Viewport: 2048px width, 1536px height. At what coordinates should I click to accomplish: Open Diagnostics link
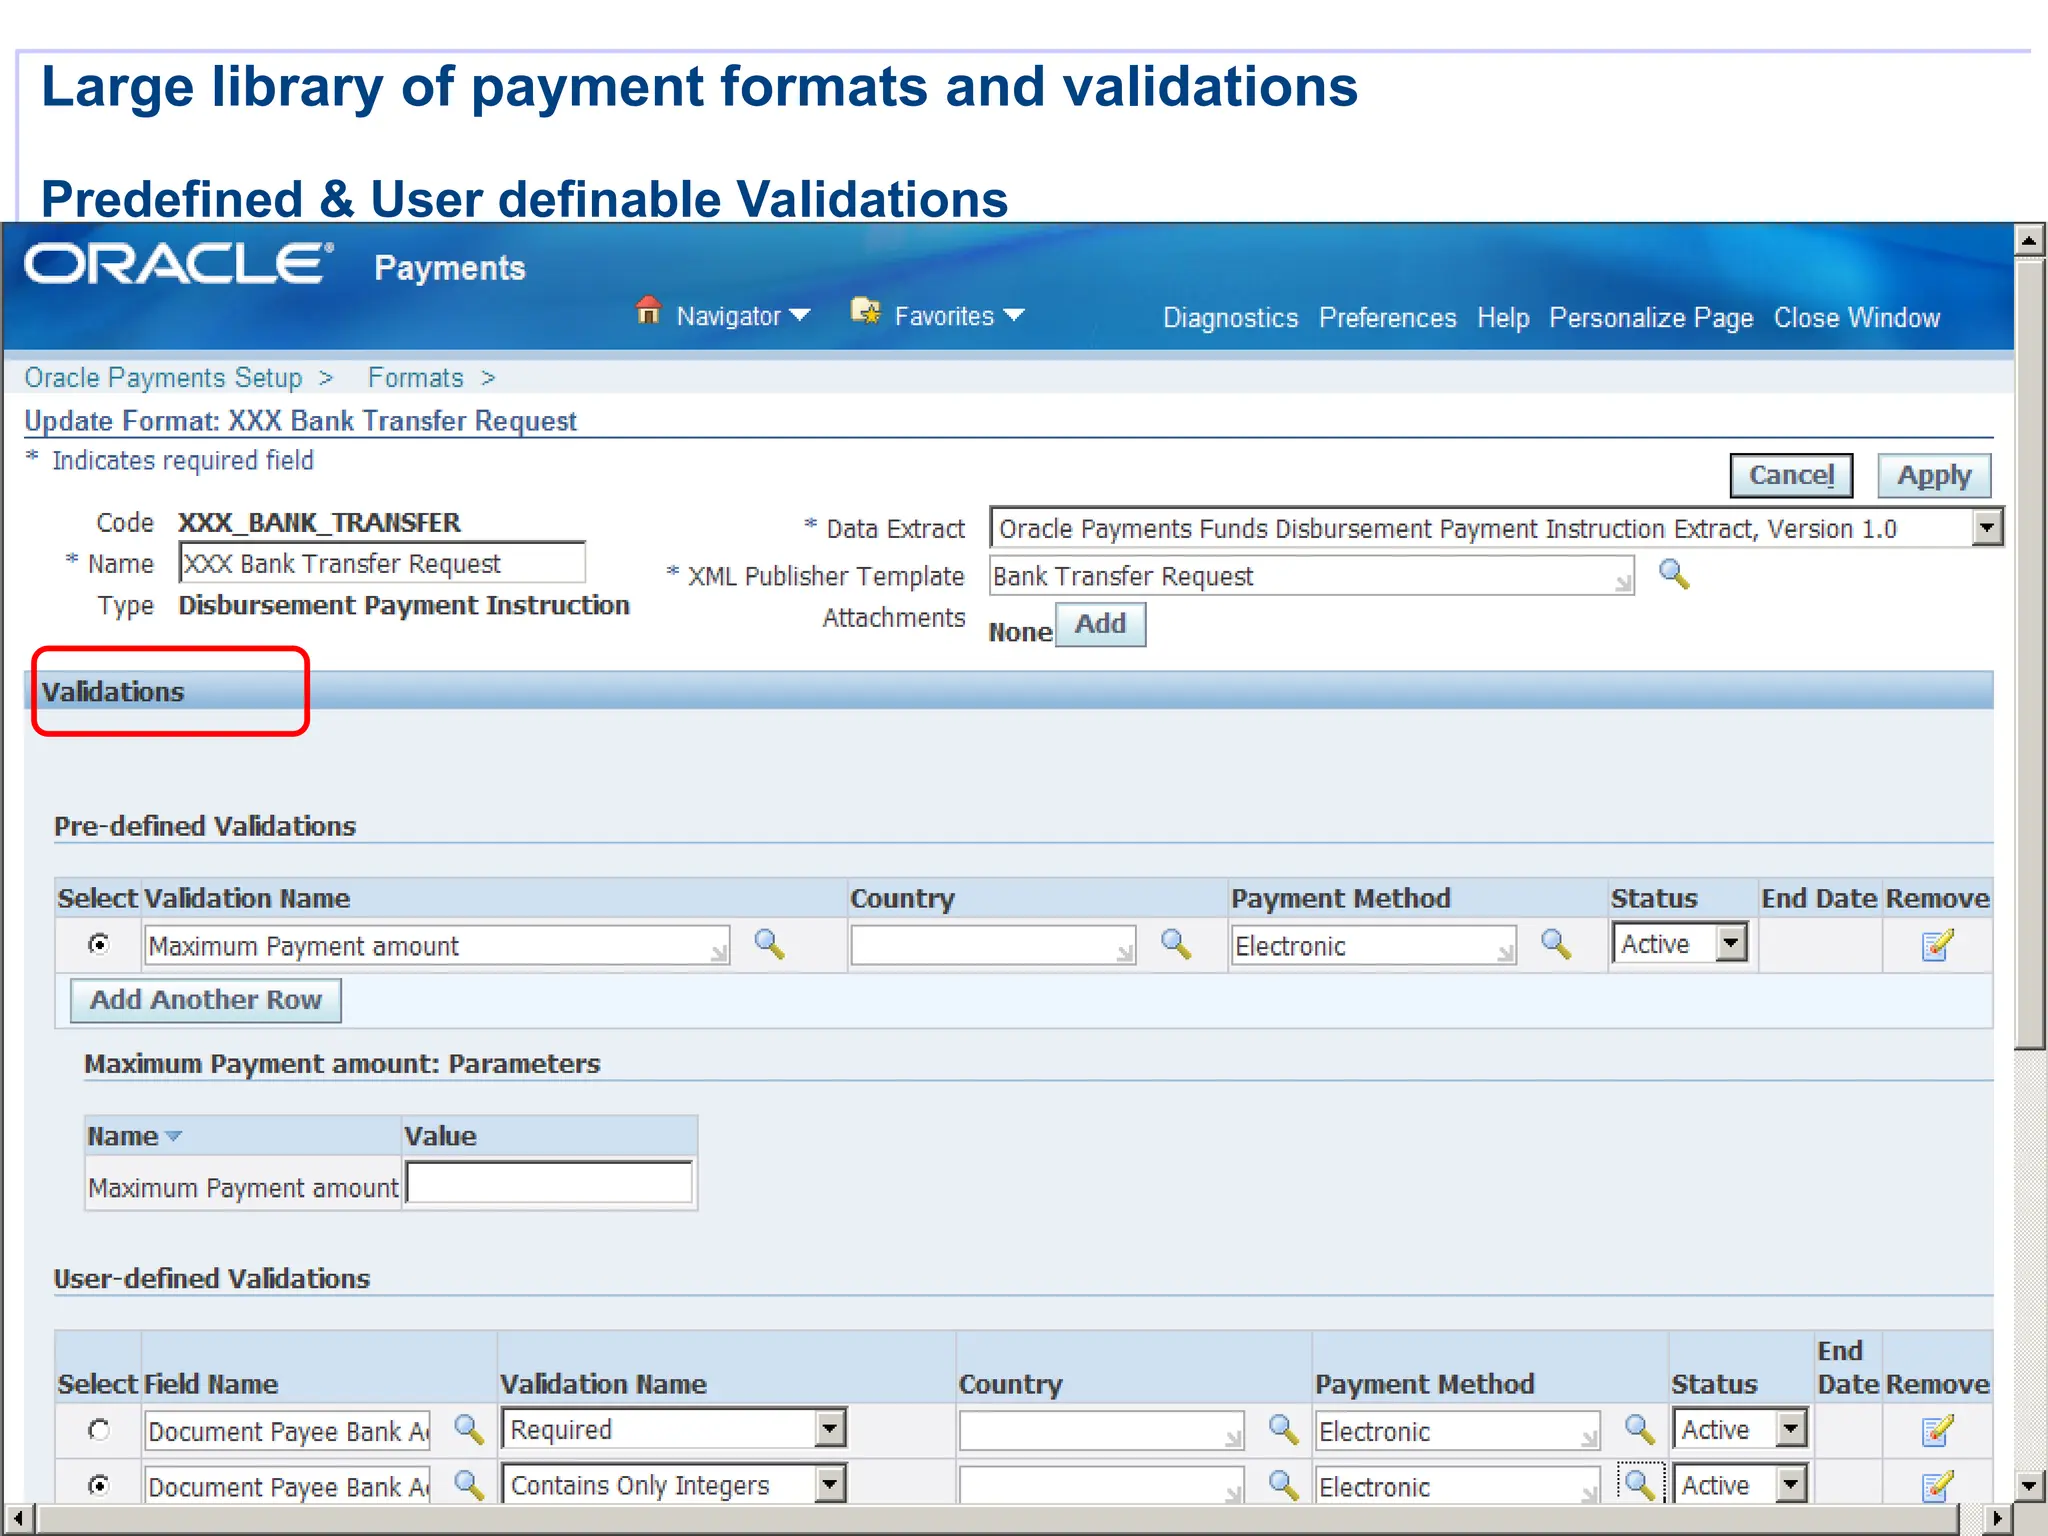pos(1230,318)
